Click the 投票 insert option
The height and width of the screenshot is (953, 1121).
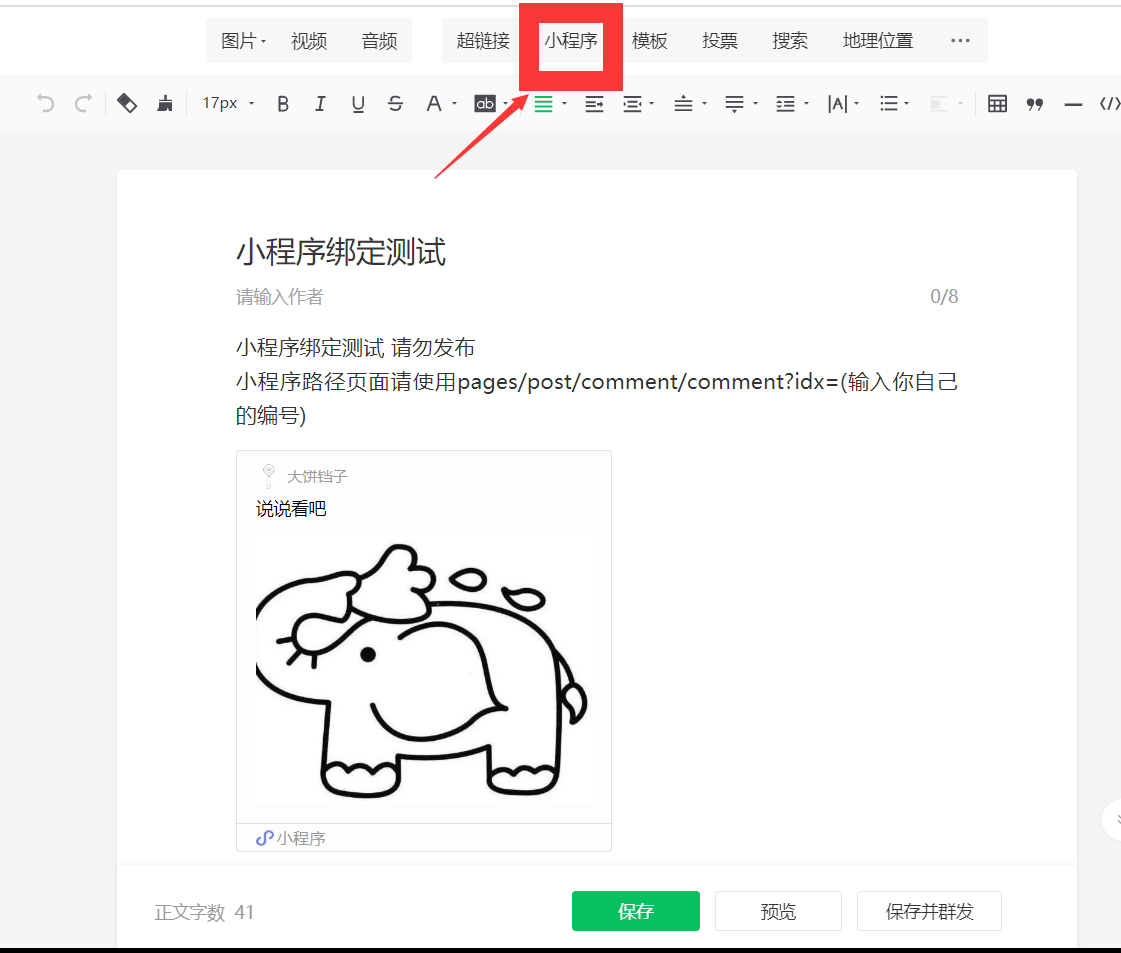point(719,41)
